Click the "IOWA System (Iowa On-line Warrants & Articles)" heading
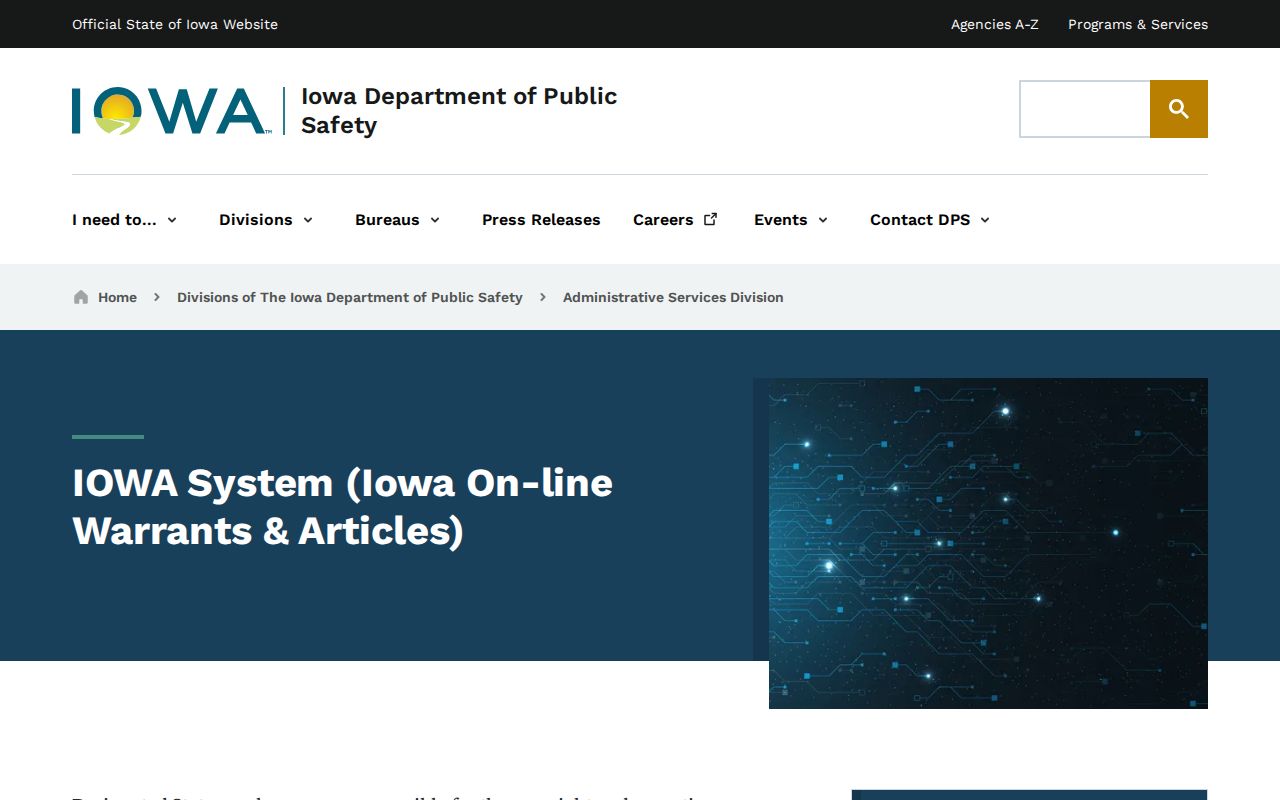 pos(342,507)
